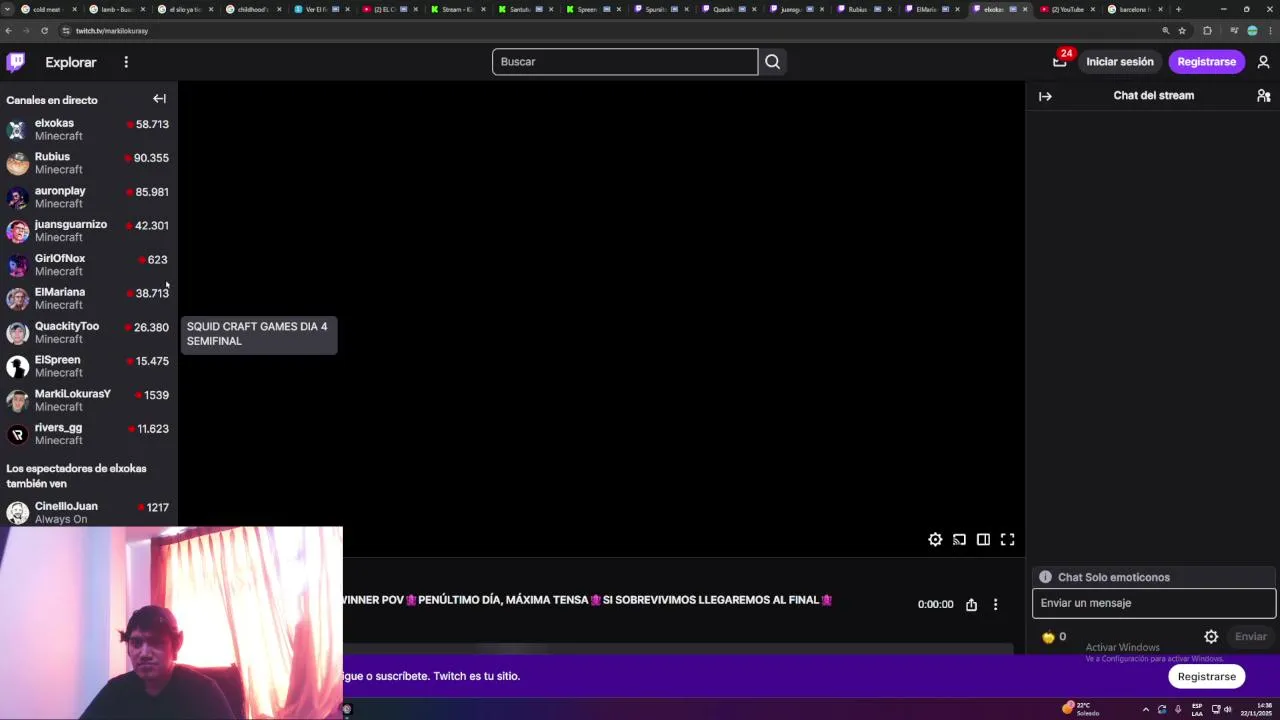Screen dimensions: 1280x720
Task: Select GirlOfNox channel in sidebar
Action: point(88,265)
